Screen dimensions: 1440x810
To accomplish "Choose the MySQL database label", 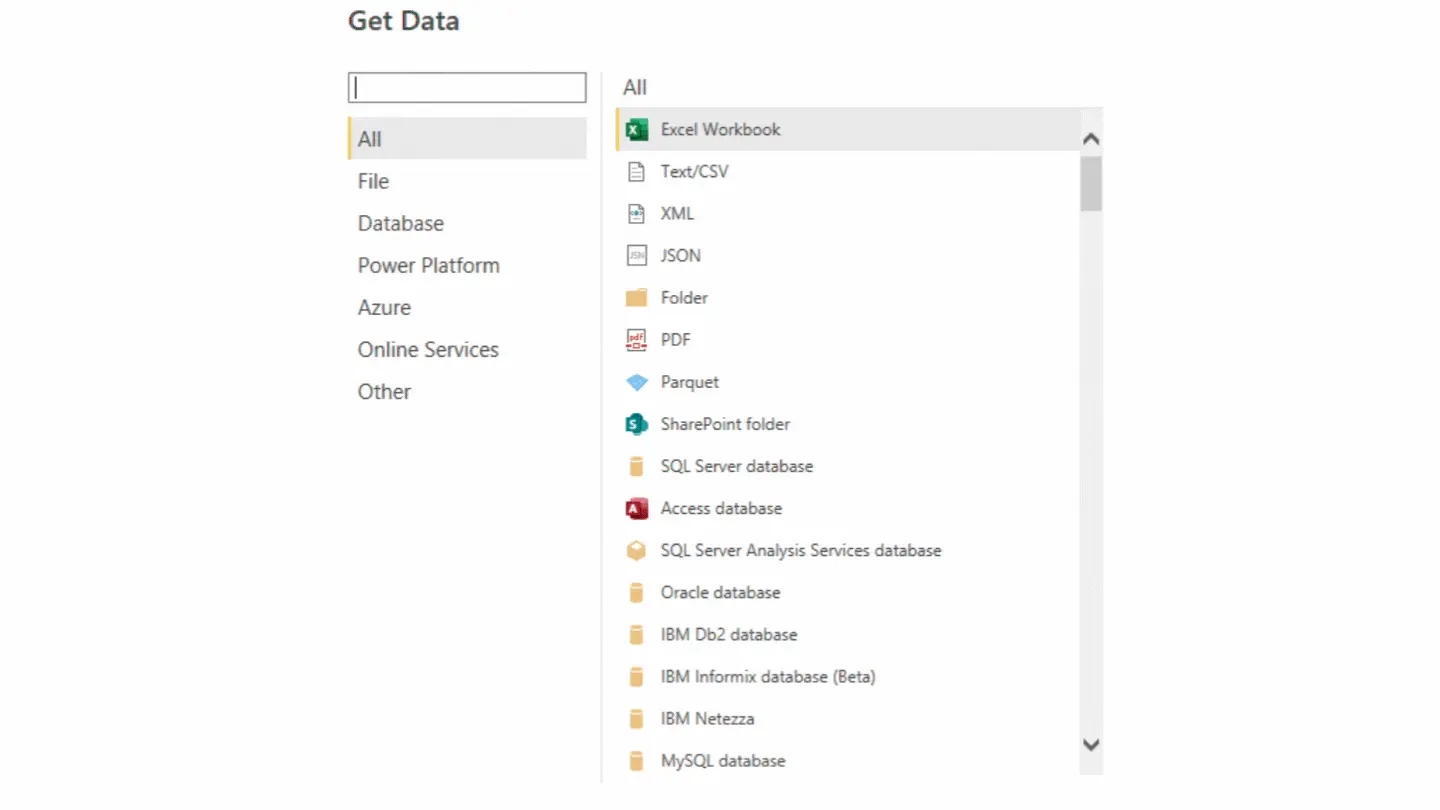I will (x=723, y=760).
